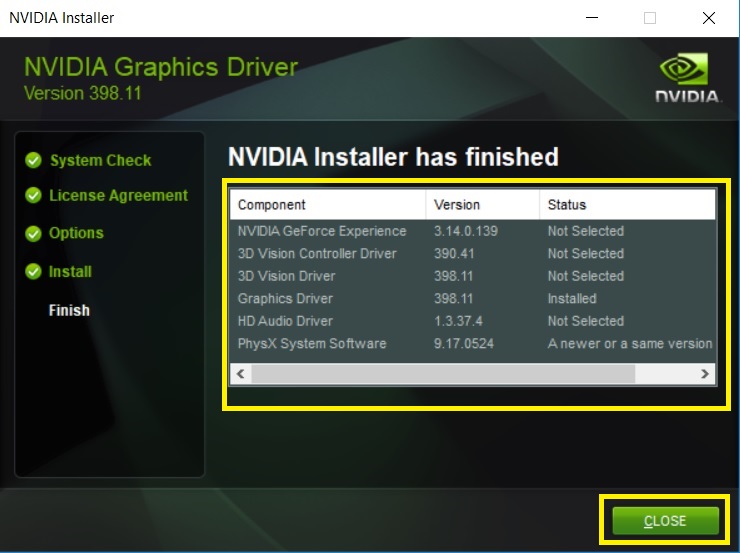Select the System Check step label
This screenshot has height=553, width=740.
[101, 160]
